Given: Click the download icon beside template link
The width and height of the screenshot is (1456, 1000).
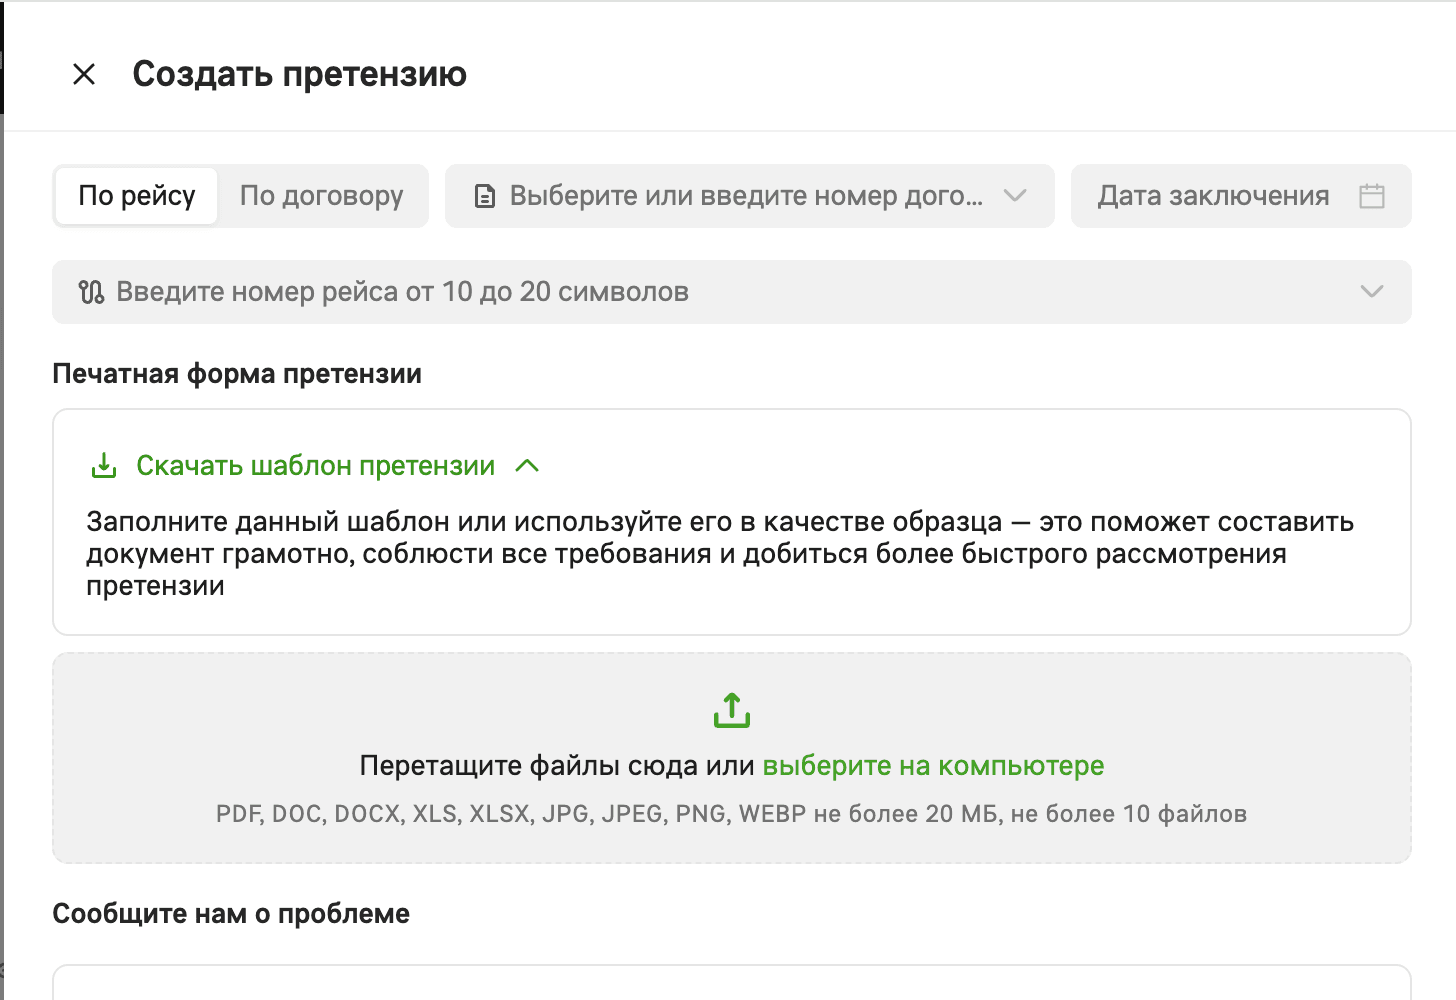Looking at the screenshot, I should pyautogui.click(x=104, y=466).
